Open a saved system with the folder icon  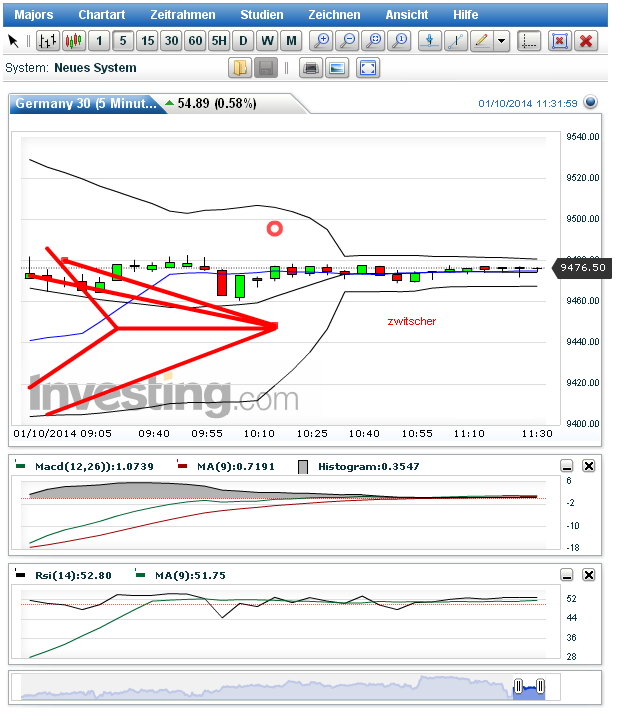(x=240, y=69)
